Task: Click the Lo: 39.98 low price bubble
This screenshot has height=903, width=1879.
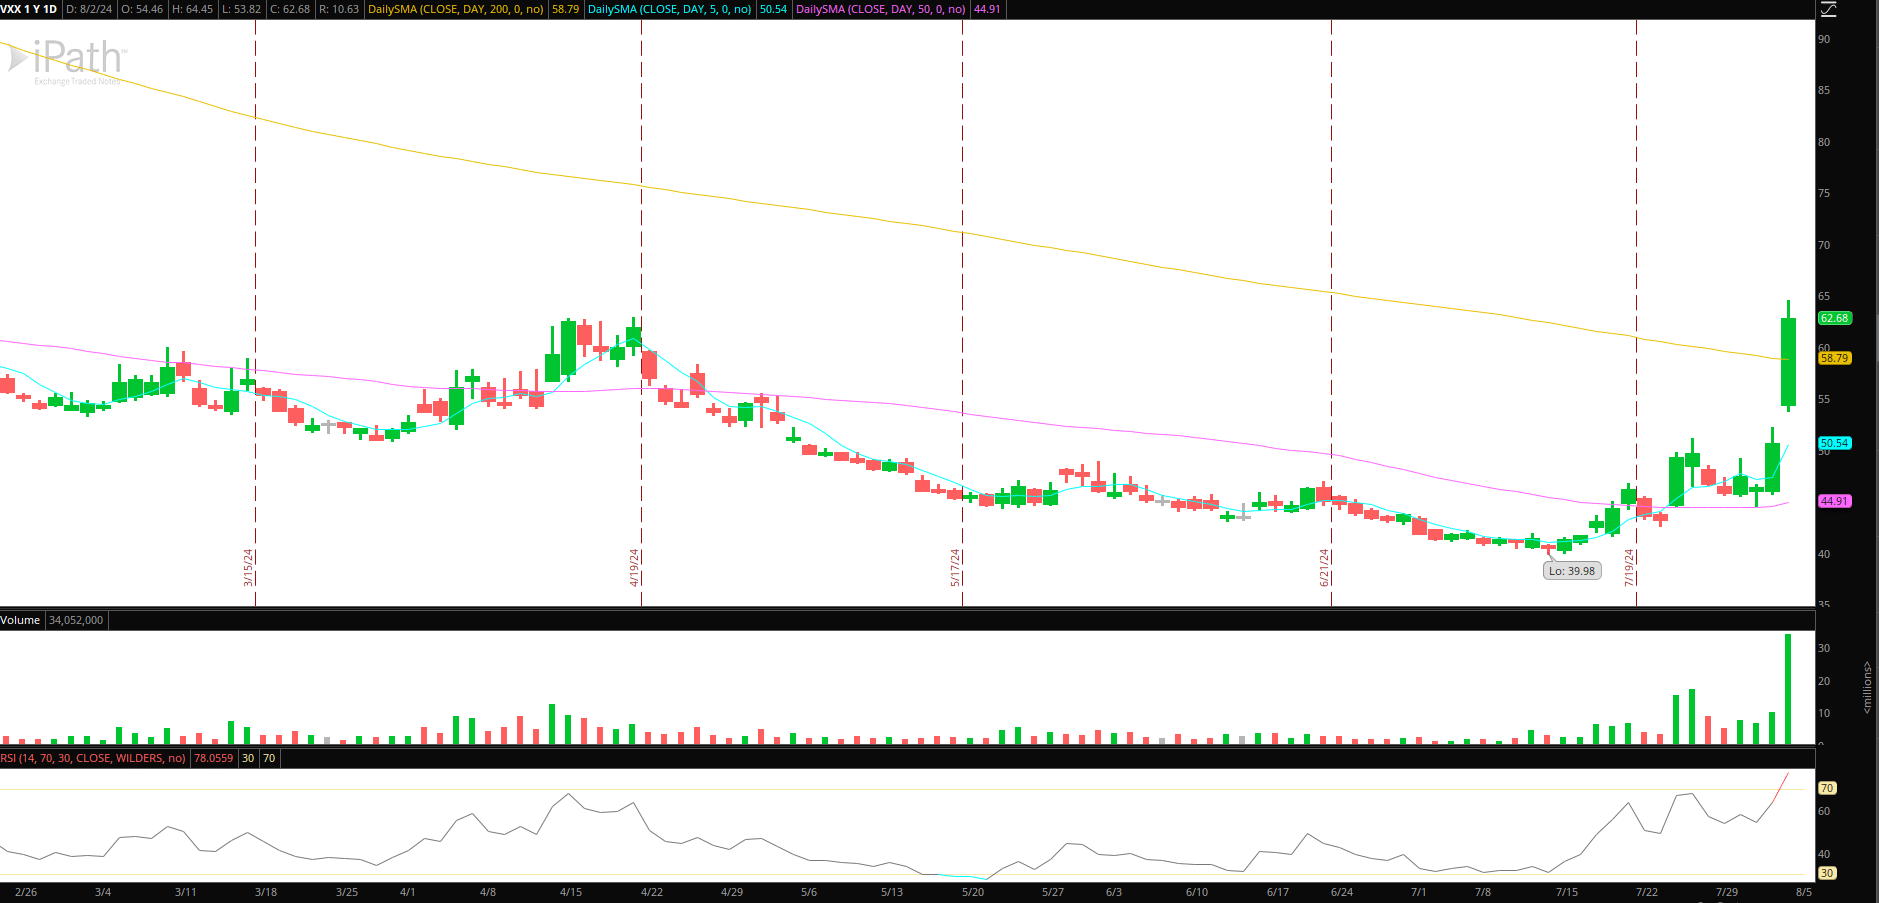Action: [1572, 571]
